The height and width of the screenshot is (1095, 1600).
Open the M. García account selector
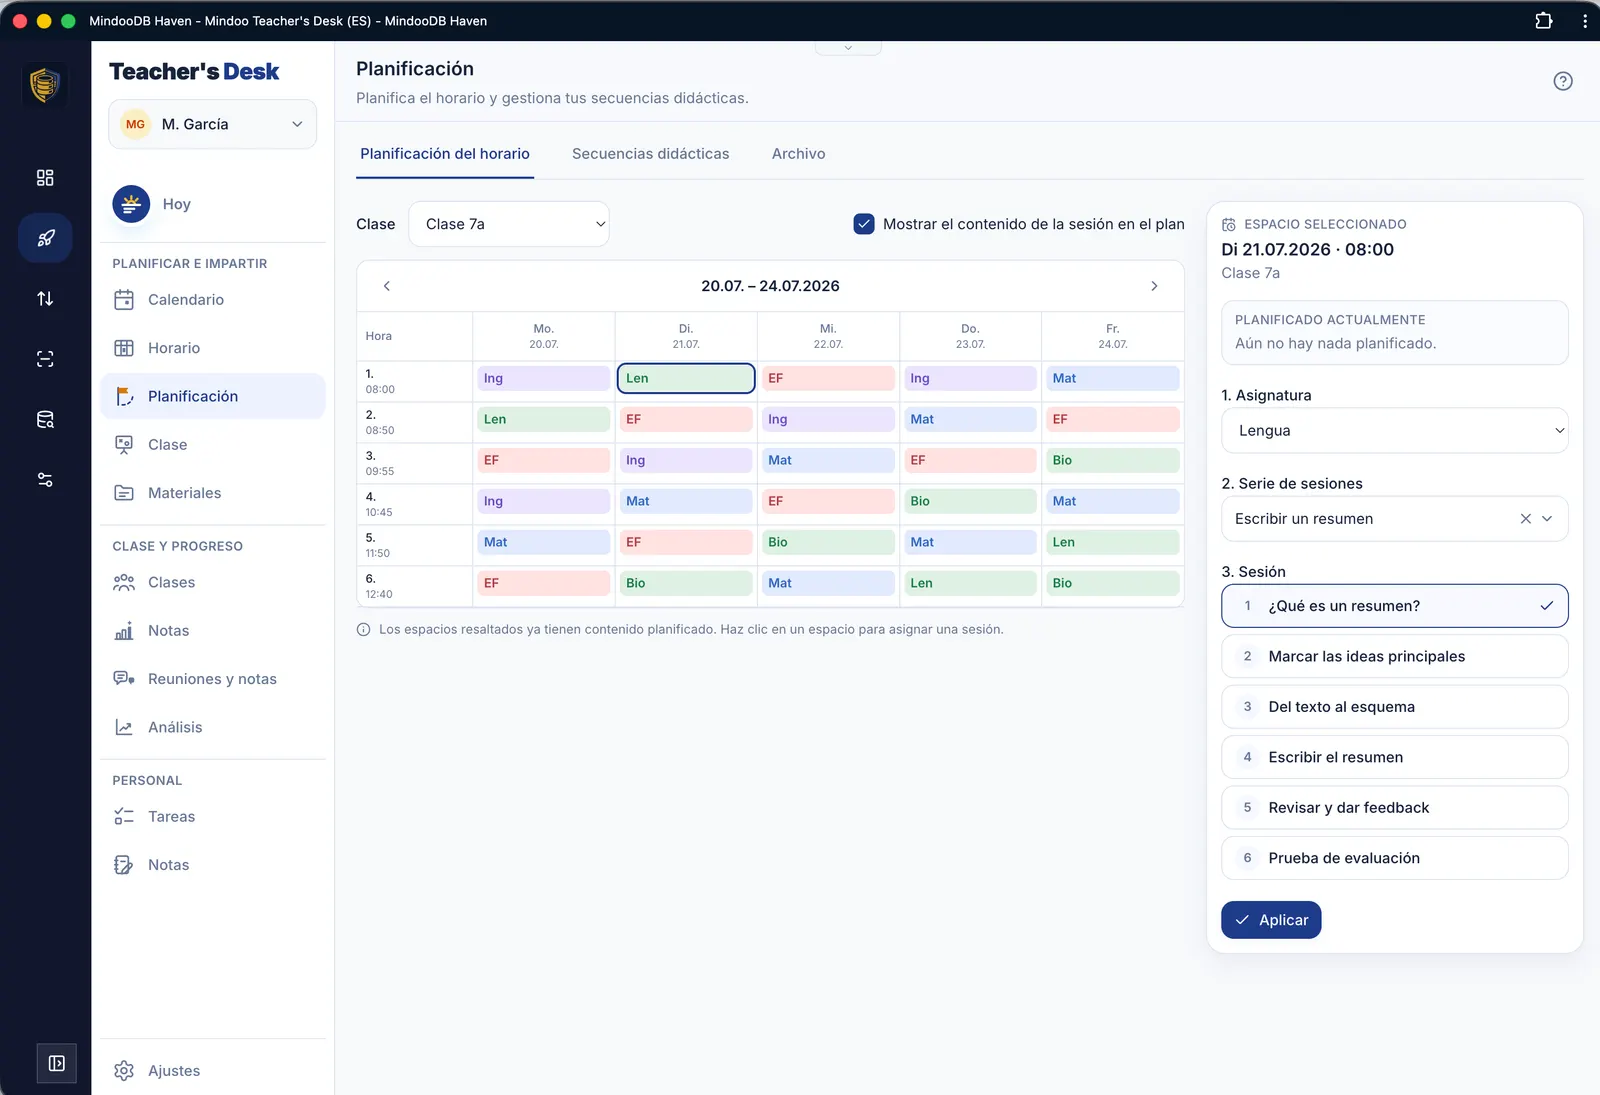click(212, 124)
